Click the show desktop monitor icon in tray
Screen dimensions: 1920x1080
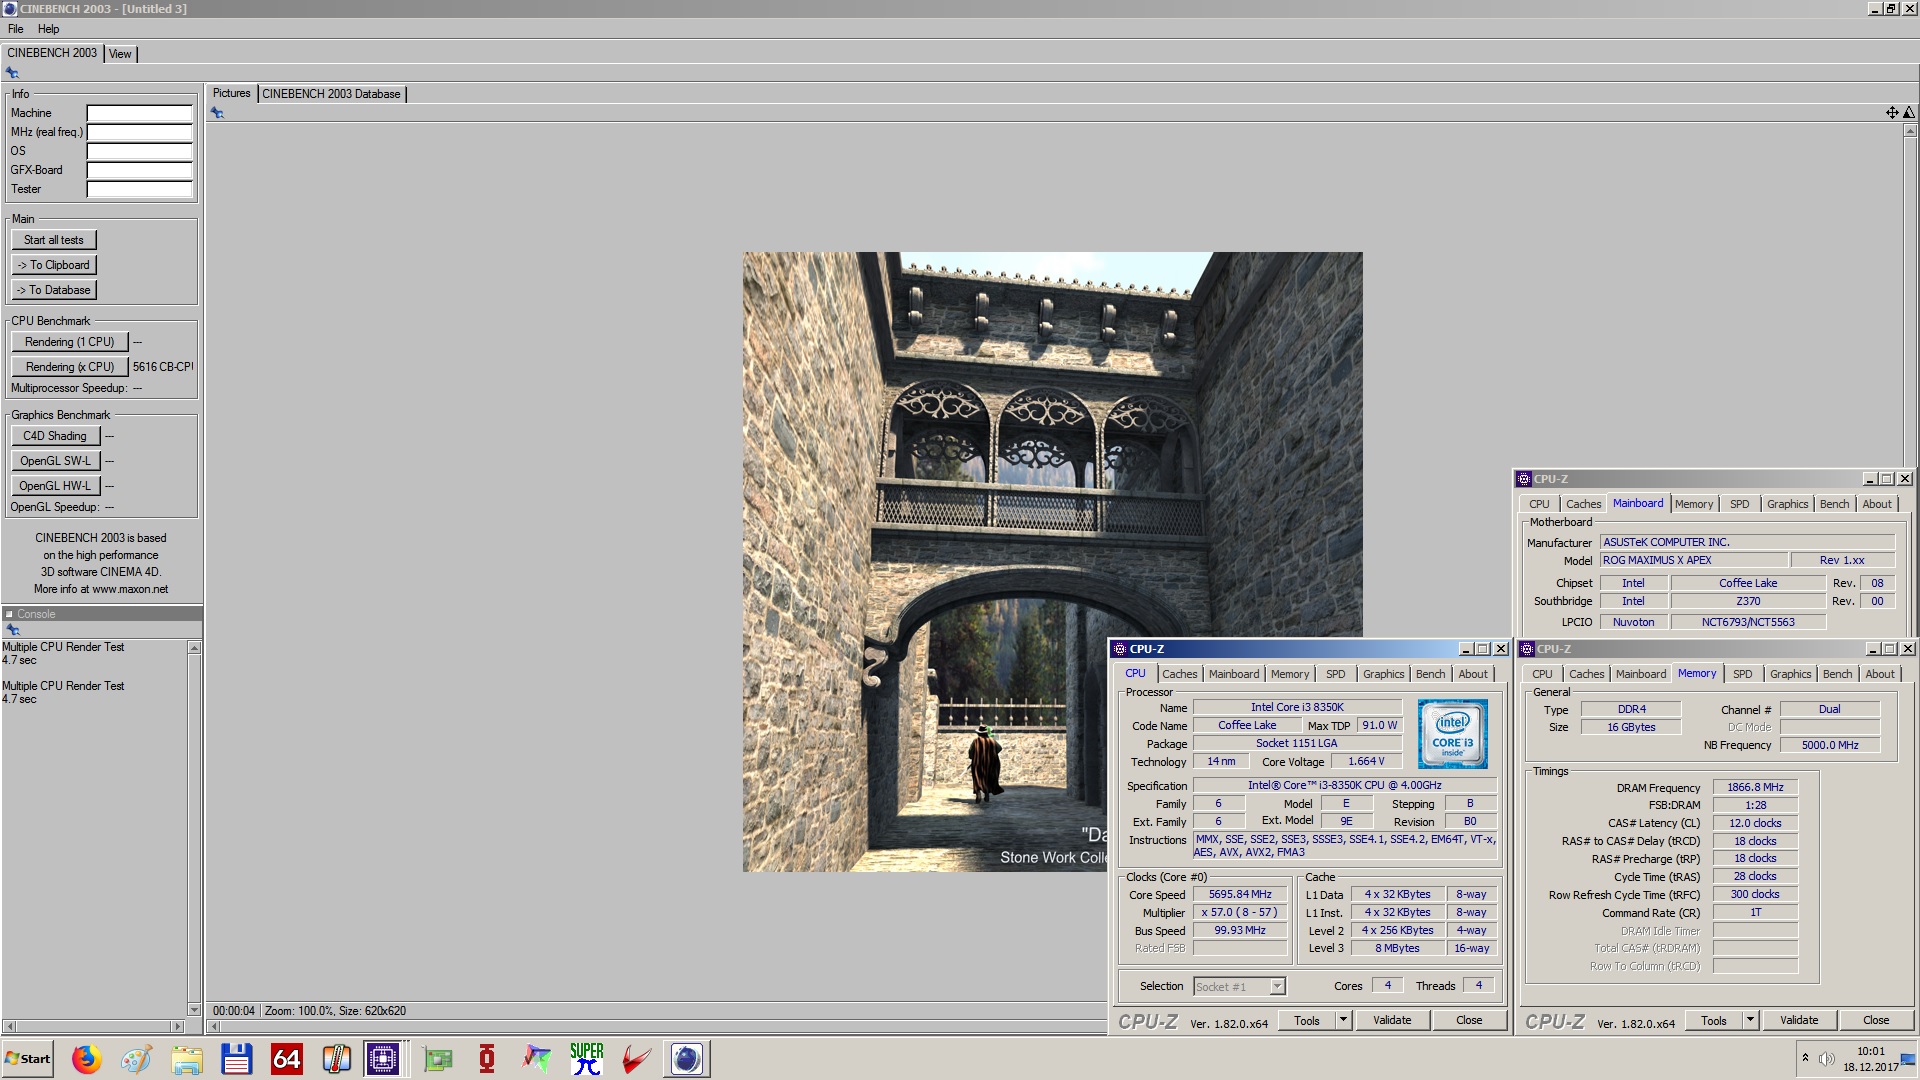[1908, 1059]
